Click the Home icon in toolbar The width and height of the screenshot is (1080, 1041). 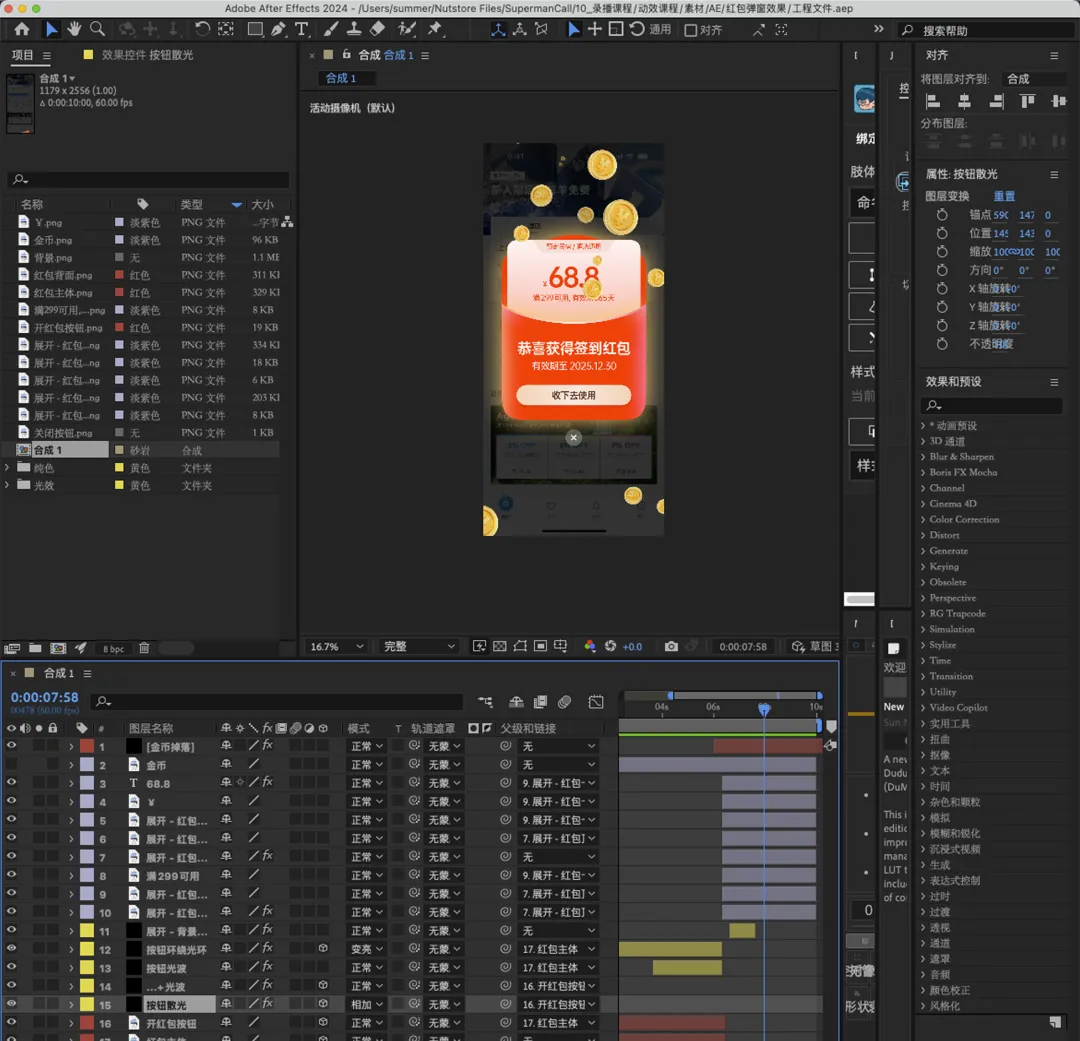pos(22,29)
